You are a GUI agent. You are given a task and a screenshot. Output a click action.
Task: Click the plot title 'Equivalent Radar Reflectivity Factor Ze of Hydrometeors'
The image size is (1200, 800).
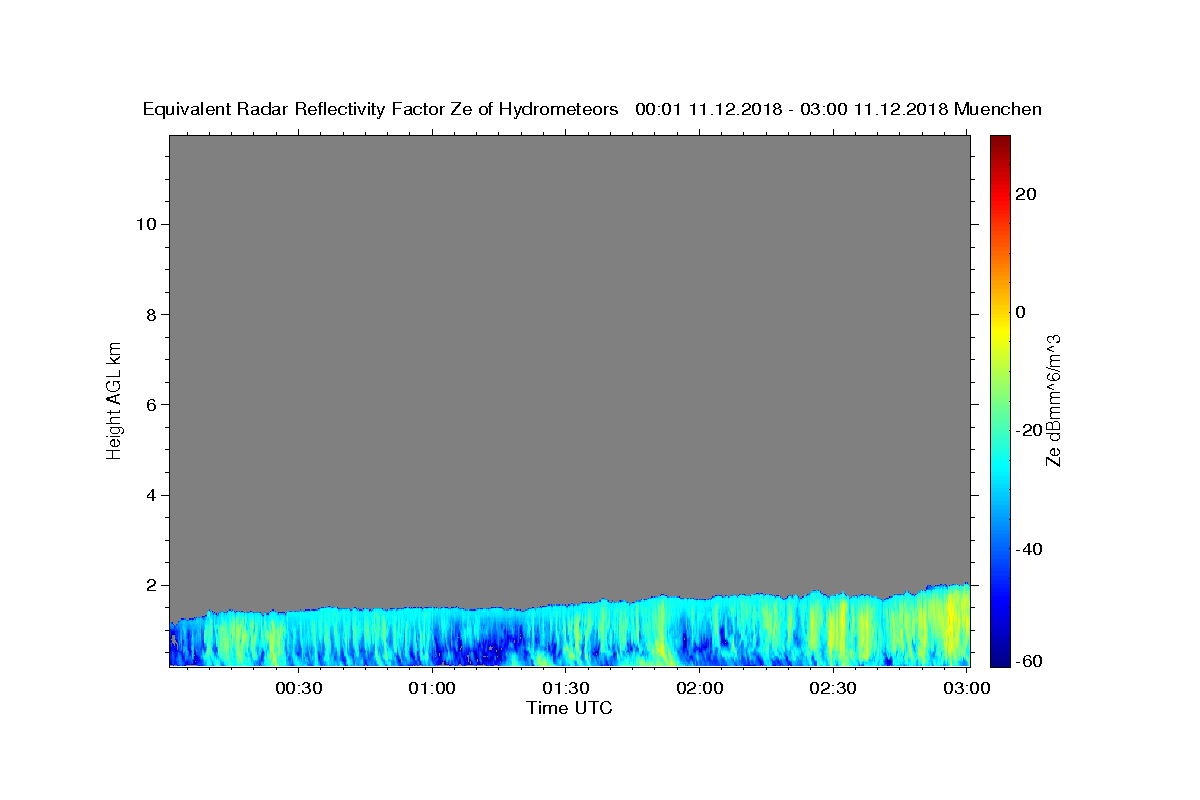380,110
